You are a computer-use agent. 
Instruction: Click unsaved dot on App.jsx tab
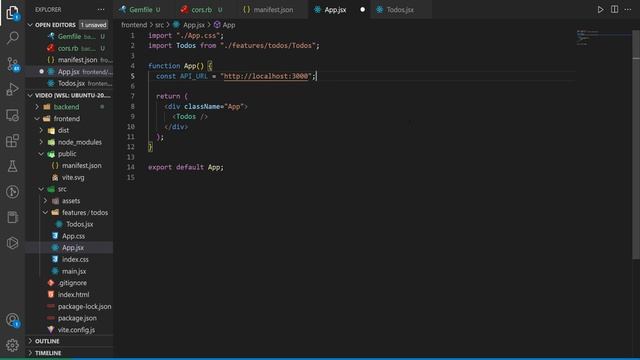tap(362, 9)
